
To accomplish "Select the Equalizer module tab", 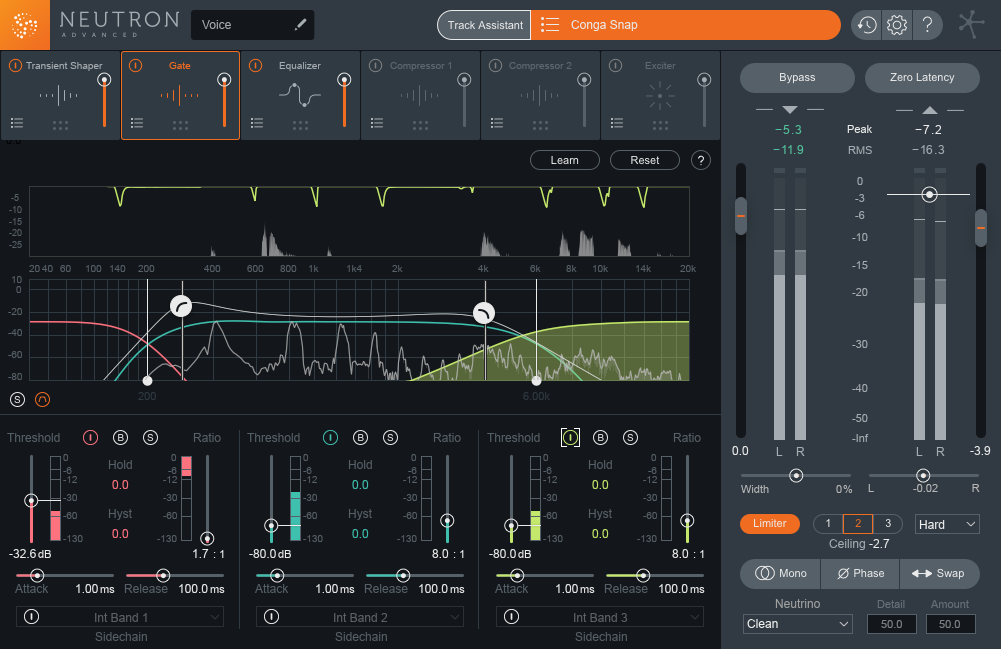I will point(300,95).
